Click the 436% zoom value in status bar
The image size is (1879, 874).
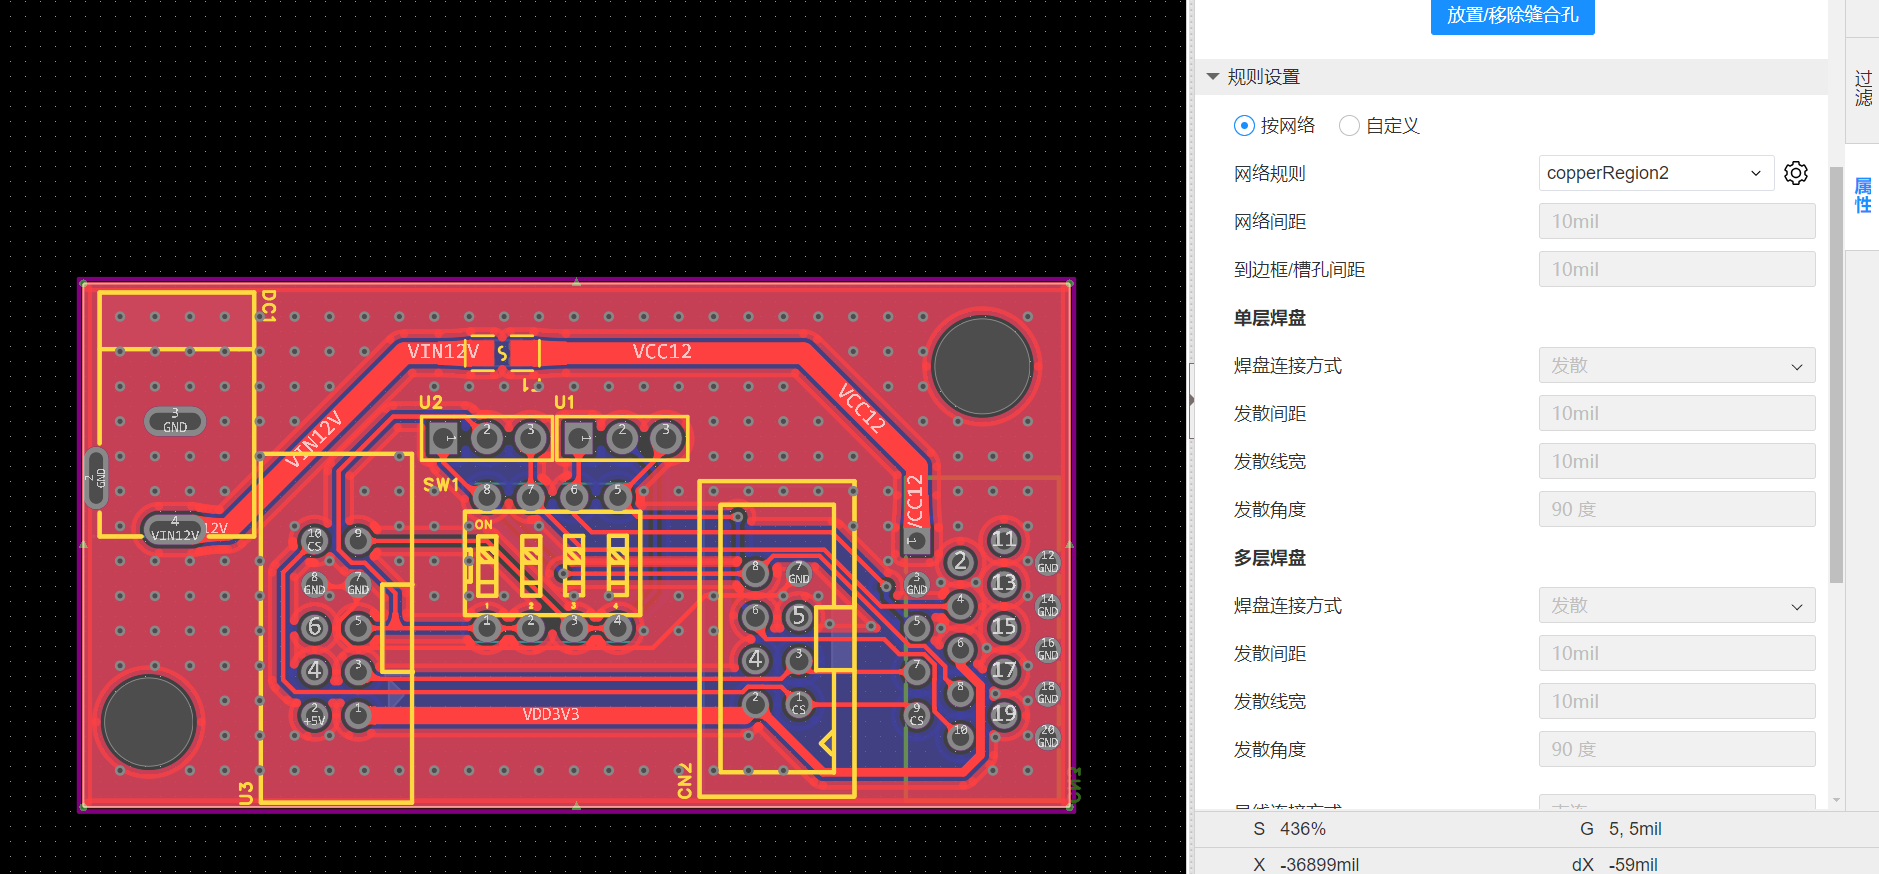1302,829
